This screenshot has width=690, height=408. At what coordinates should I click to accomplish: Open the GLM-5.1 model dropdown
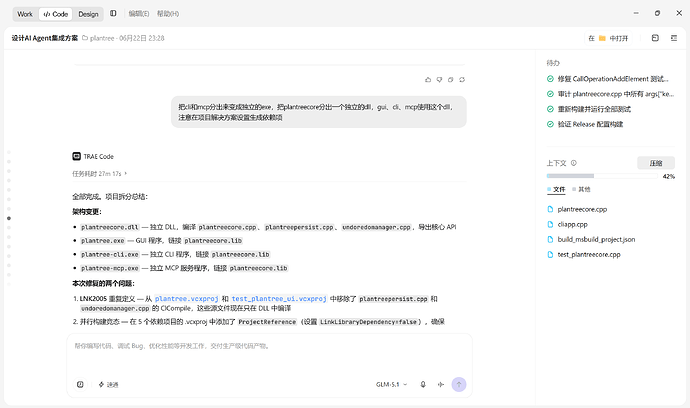tap(391, 384)
